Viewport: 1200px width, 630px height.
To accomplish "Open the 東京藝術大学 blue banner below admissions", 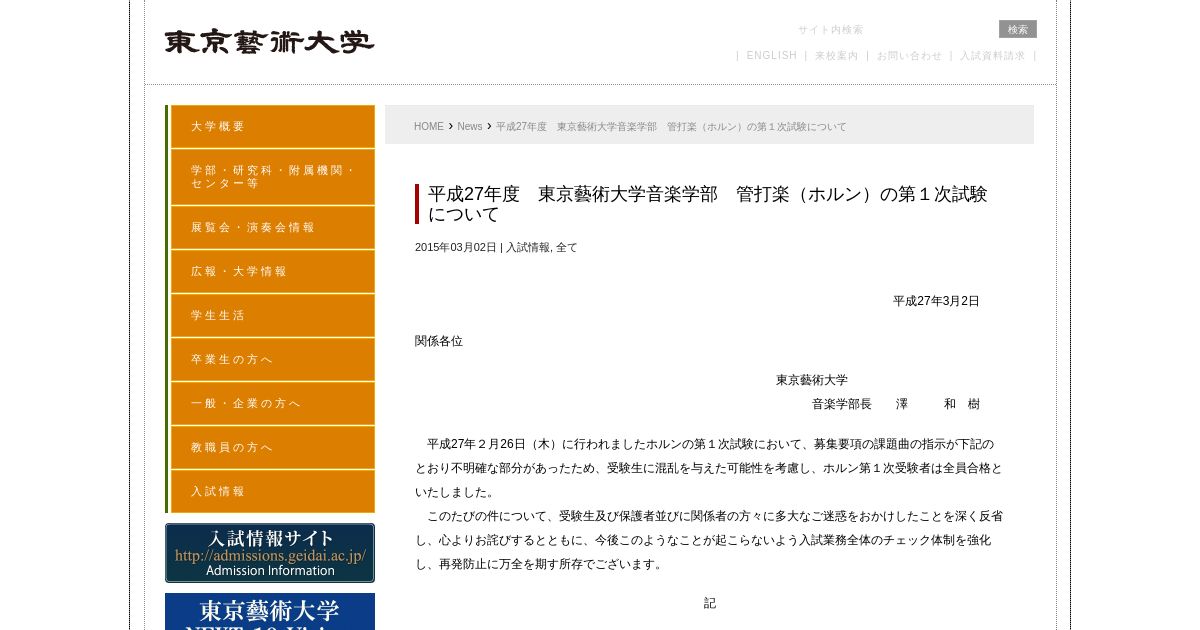I will point(270,611).
